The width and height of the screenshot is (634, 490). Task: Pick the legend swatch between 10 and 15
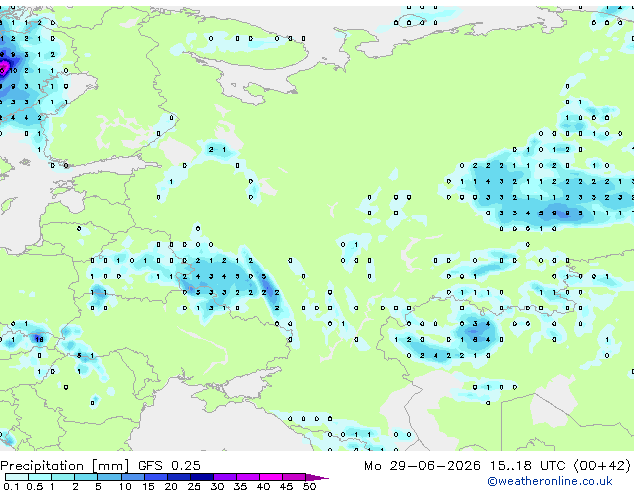[132, 477]
